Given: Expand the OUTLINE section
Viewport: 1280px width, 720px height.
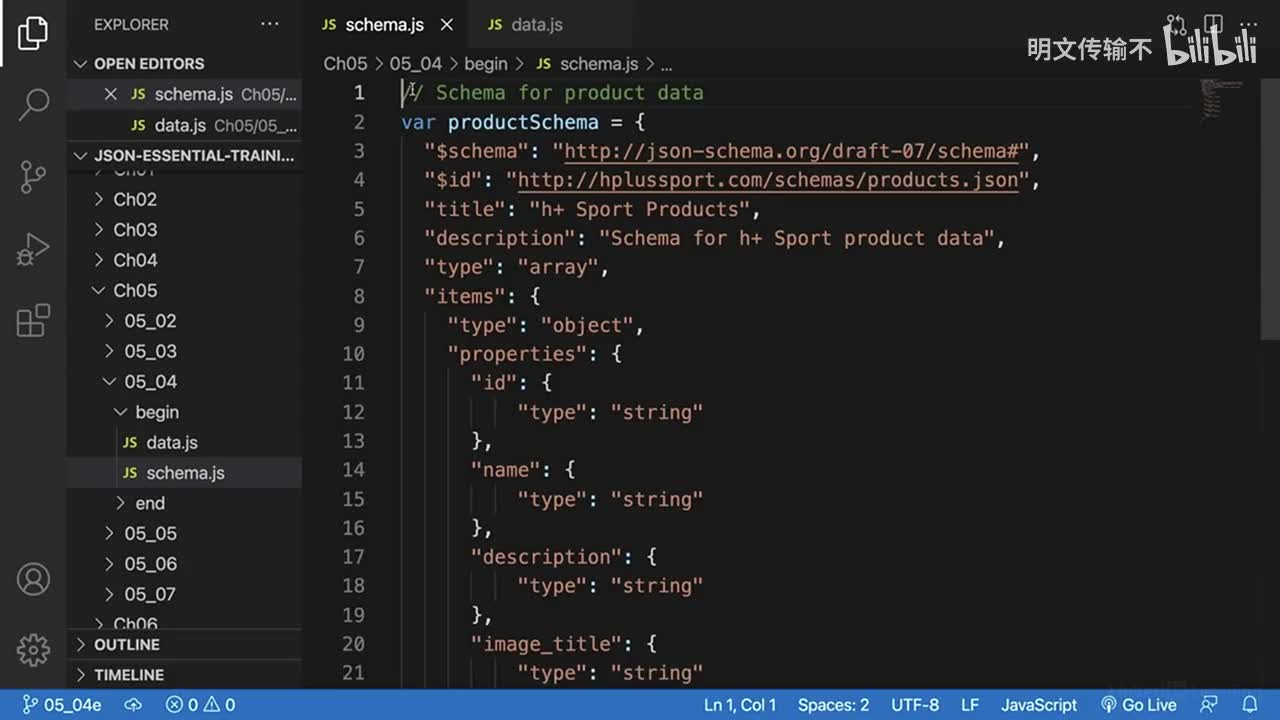Looking at the screenshot, I should 184,645.
